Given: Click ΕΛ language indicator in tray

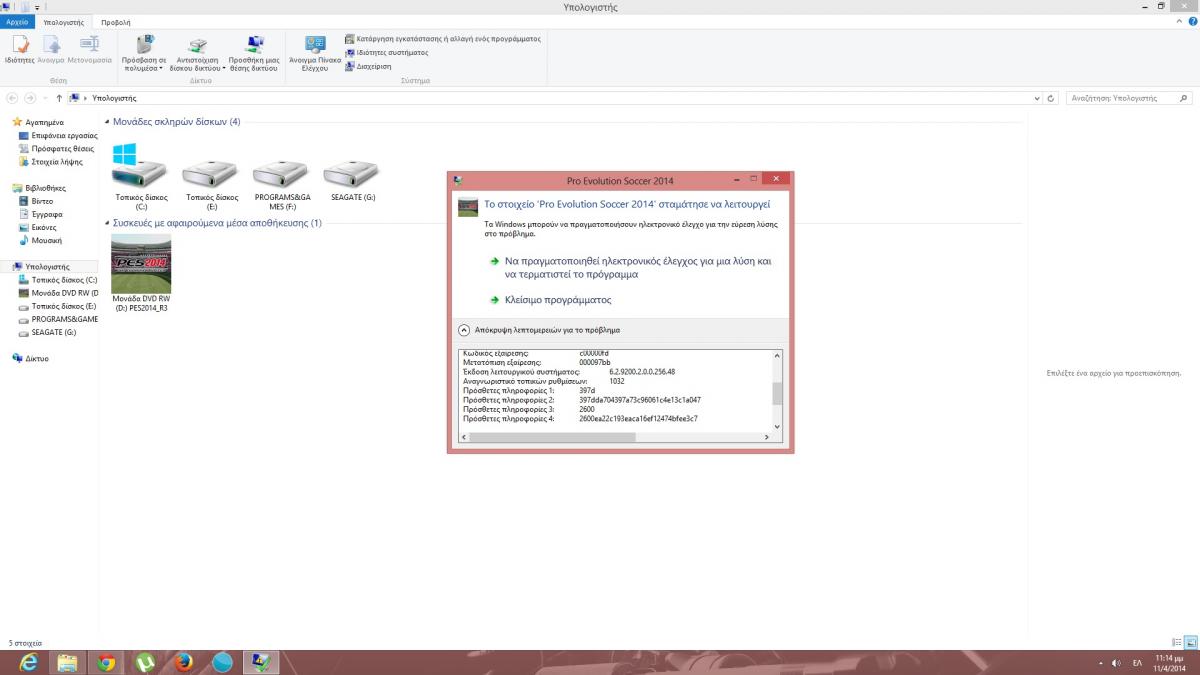Looking at the screenshot, I should (x=1137, y=662).
